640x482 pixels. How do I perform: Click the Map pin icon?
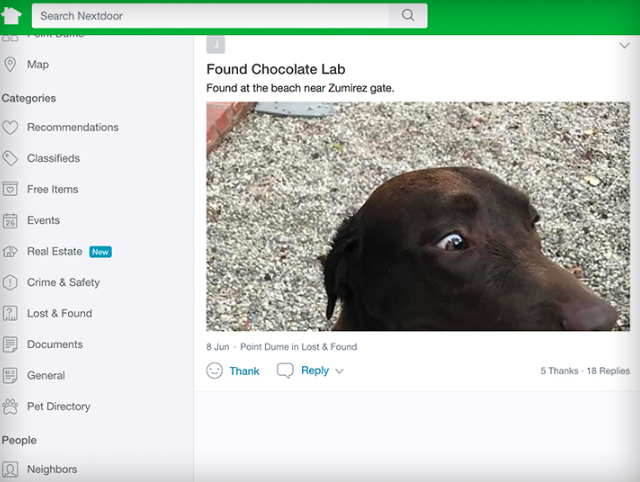coord(10,65)
